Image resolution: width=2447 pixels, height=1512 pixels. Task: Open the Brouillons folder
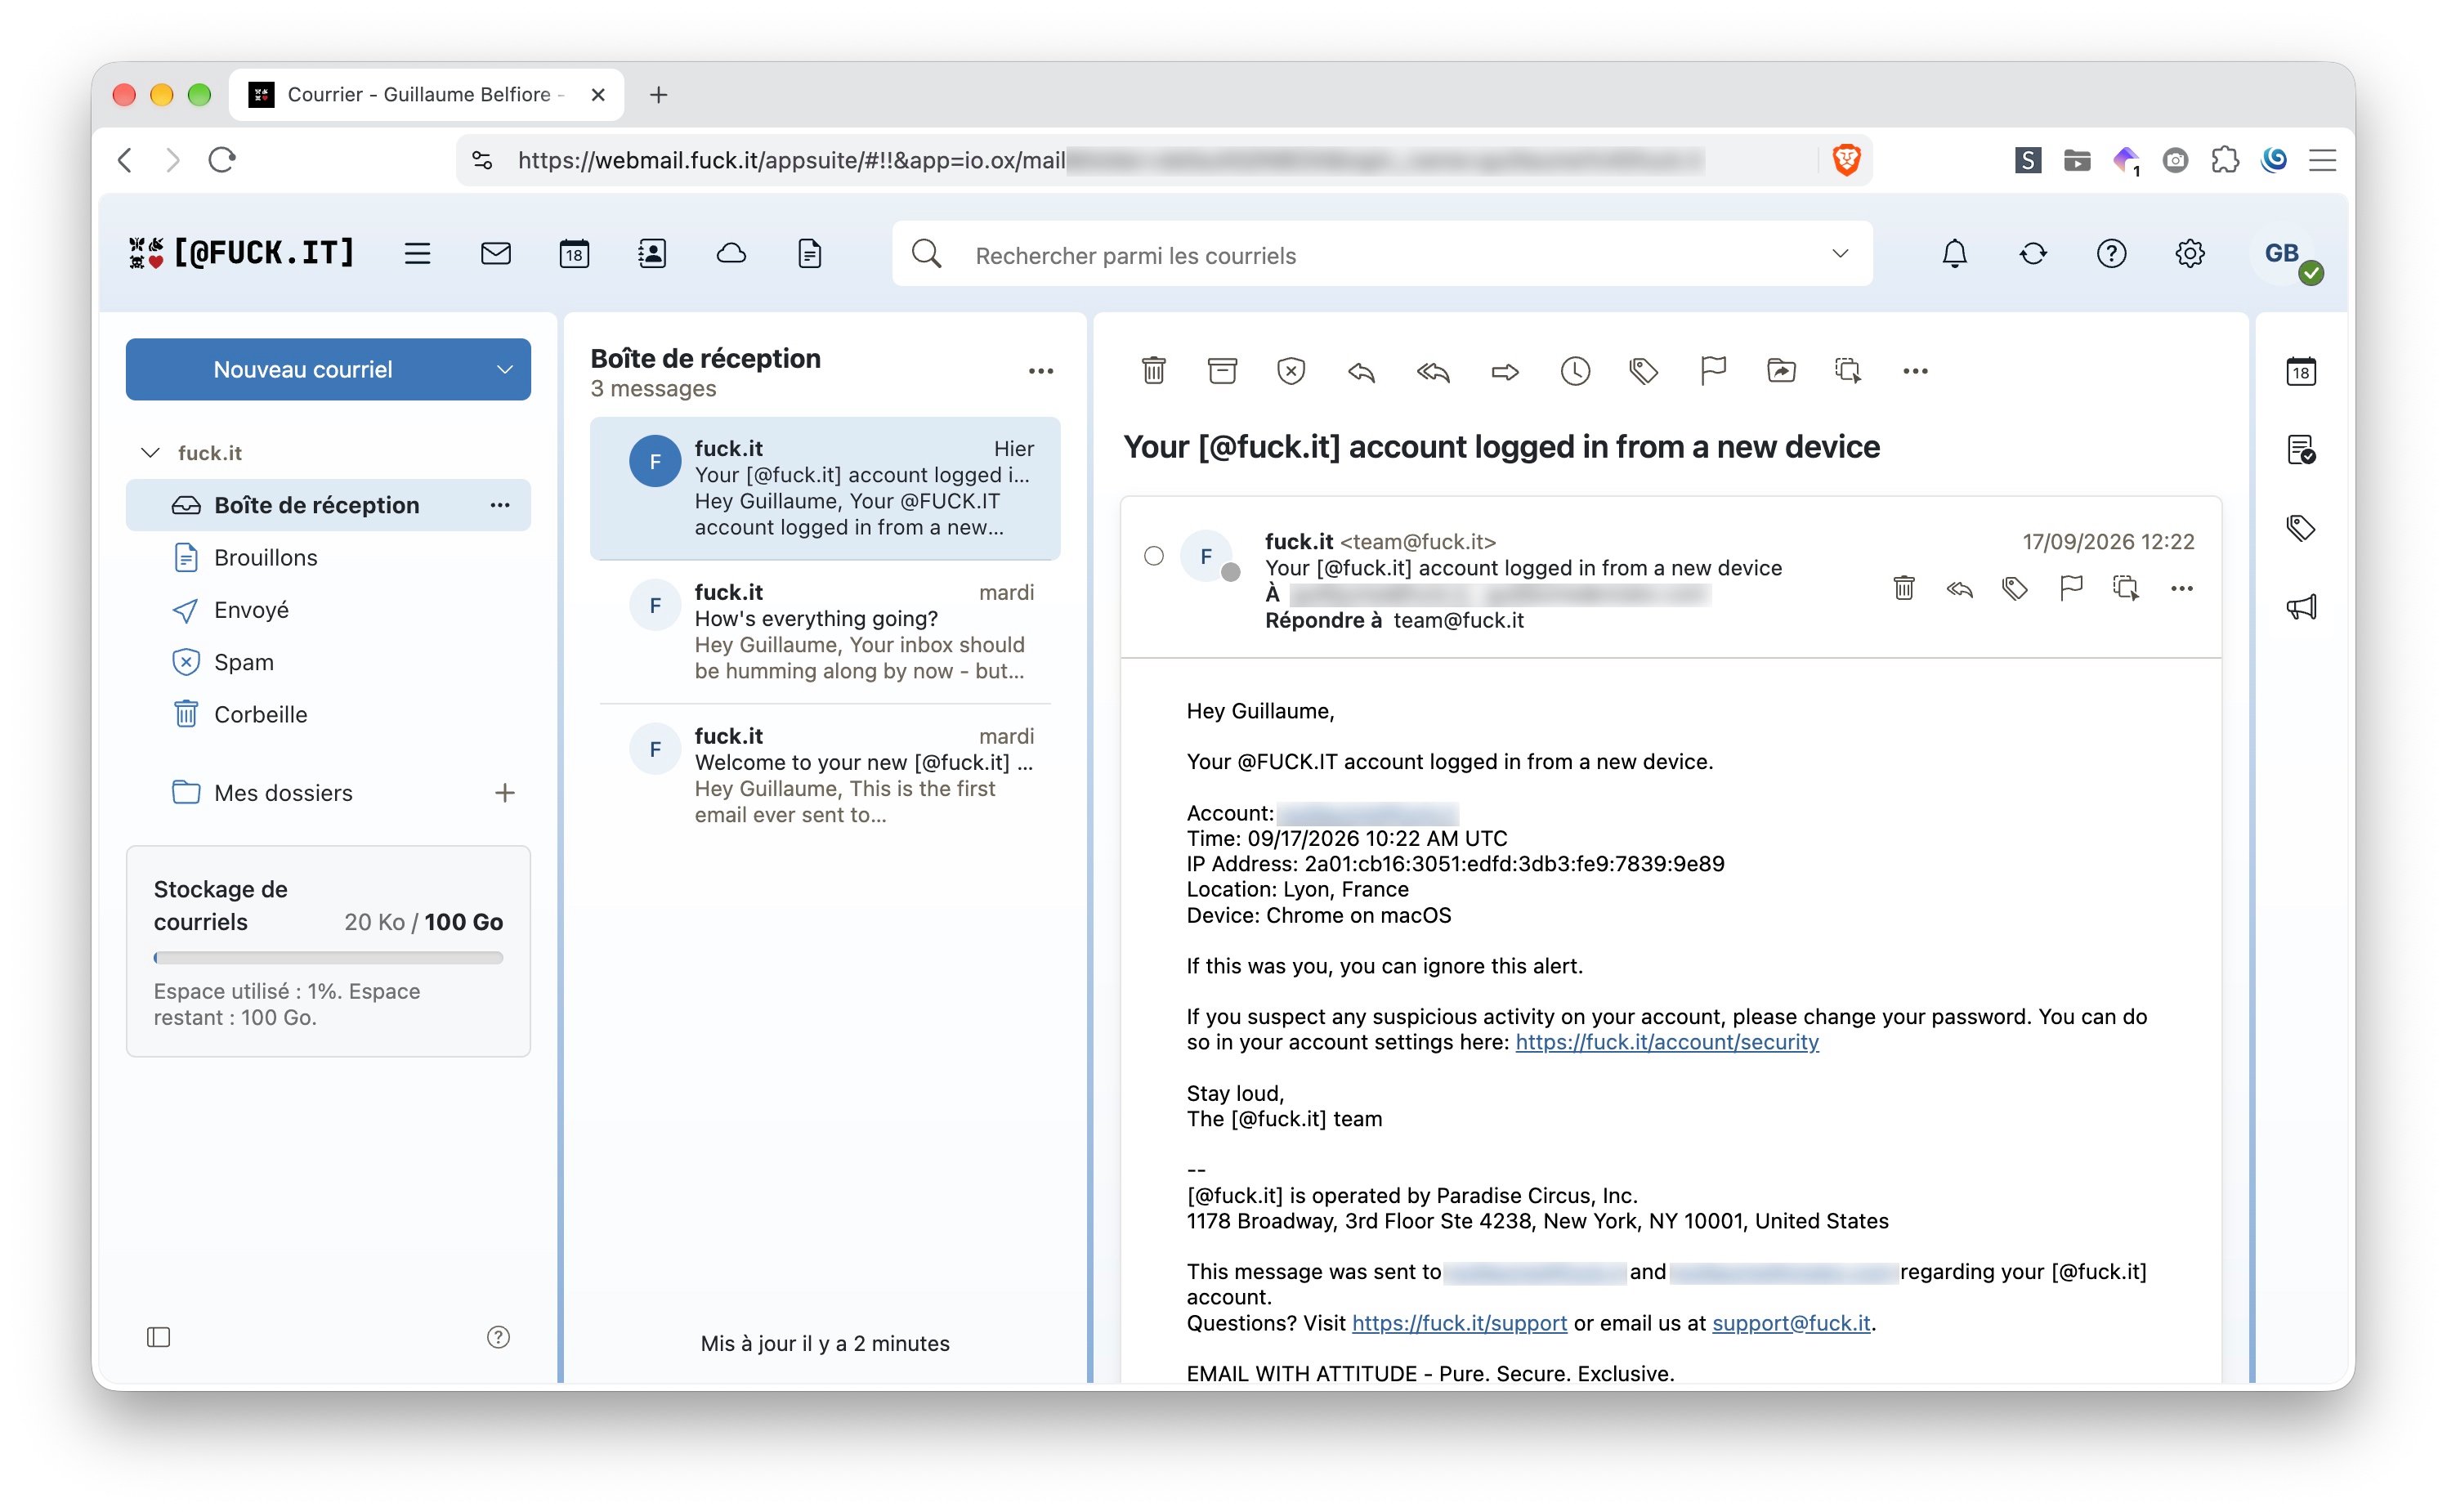pyautogui.click(x=328, y=557)
